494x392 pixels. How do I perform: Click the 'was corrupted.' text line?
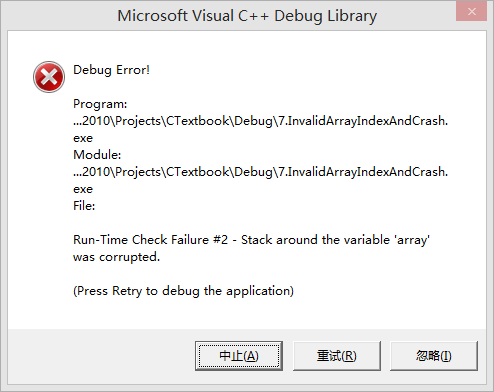(x=116, y=257)
